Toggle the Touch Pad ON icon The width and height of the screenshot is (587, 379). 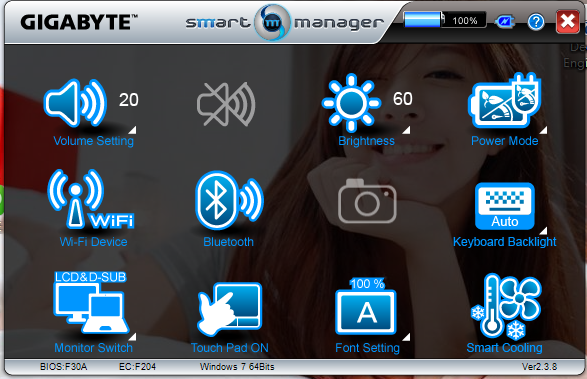click(229, 309)
